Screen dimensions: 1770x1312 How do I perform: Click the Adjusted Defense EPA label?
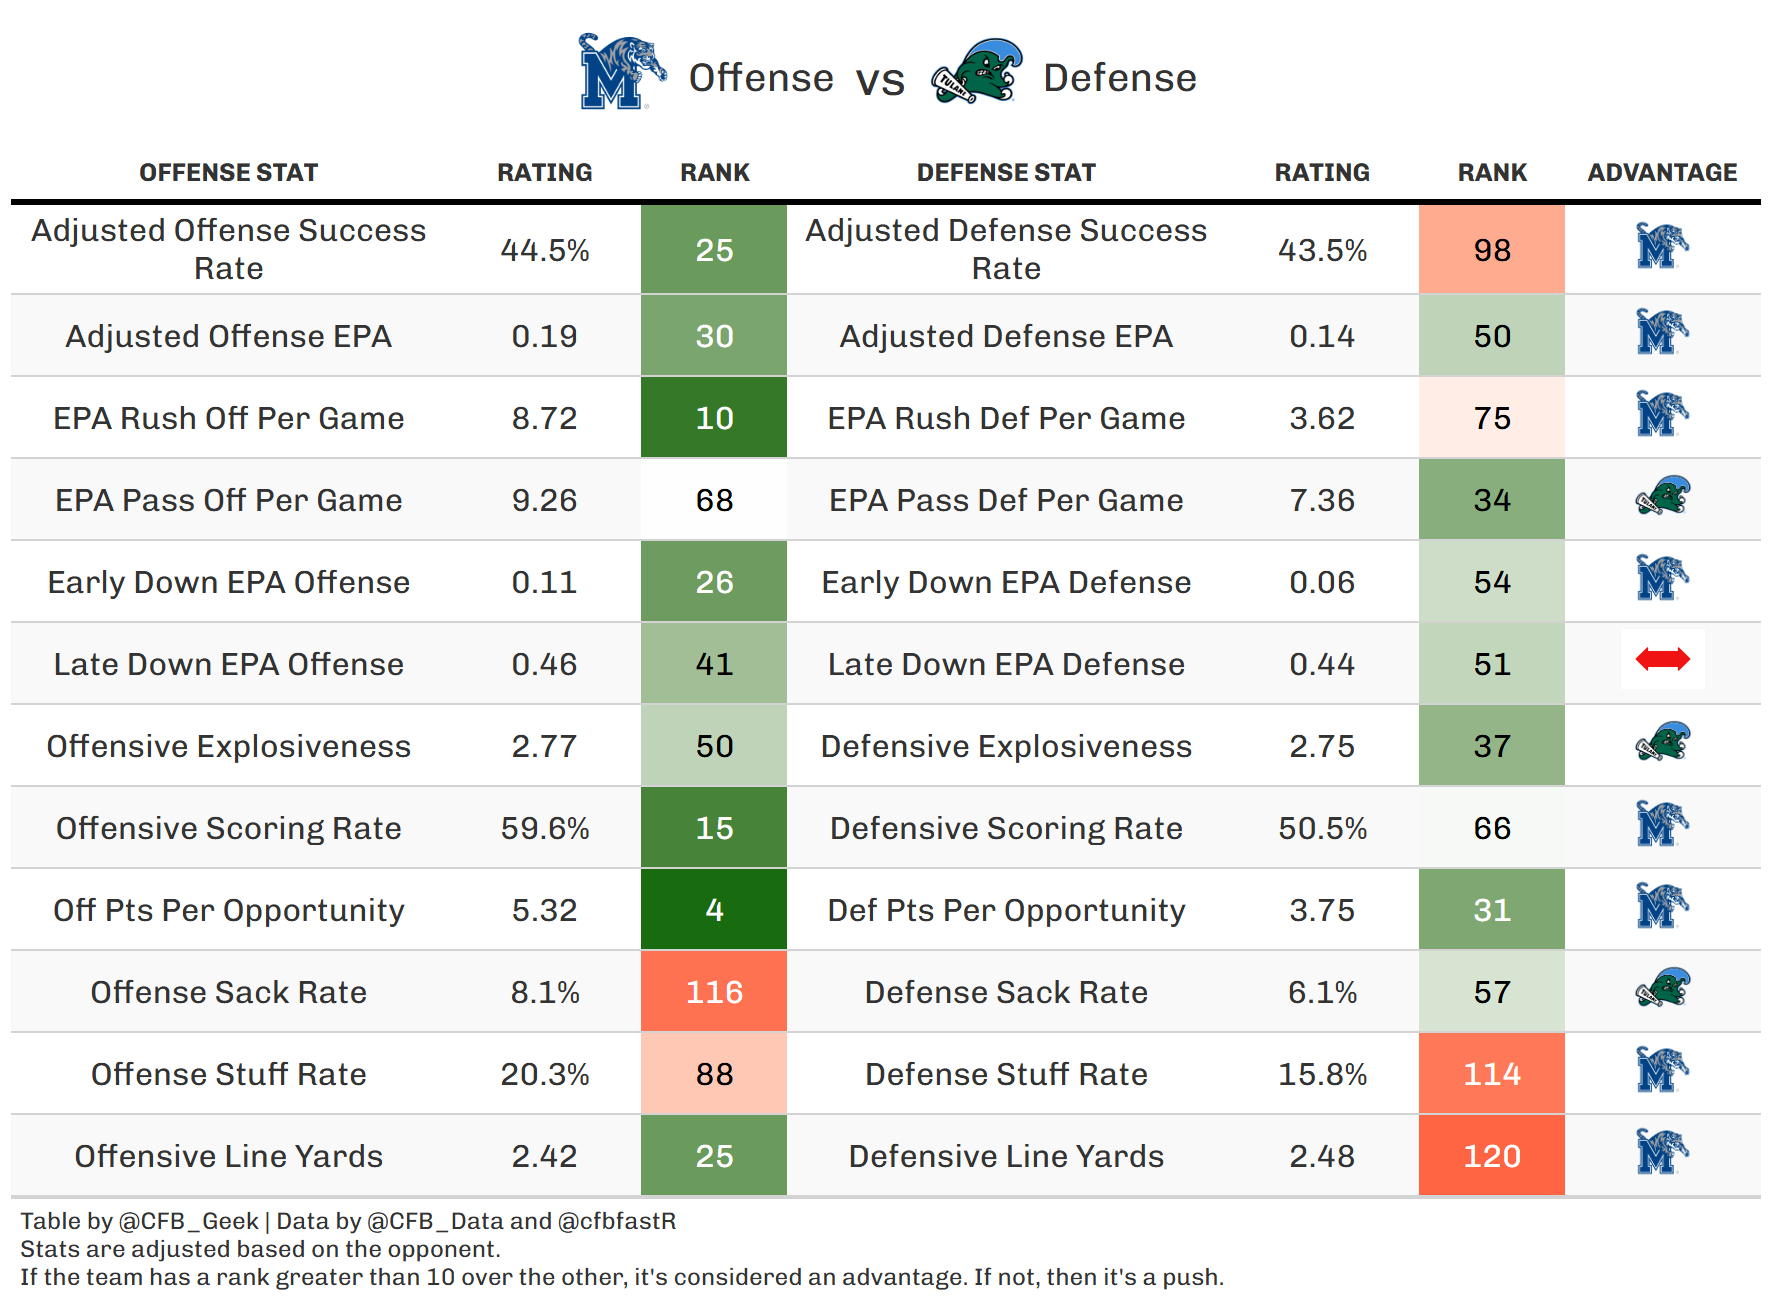click(1006, 336)
